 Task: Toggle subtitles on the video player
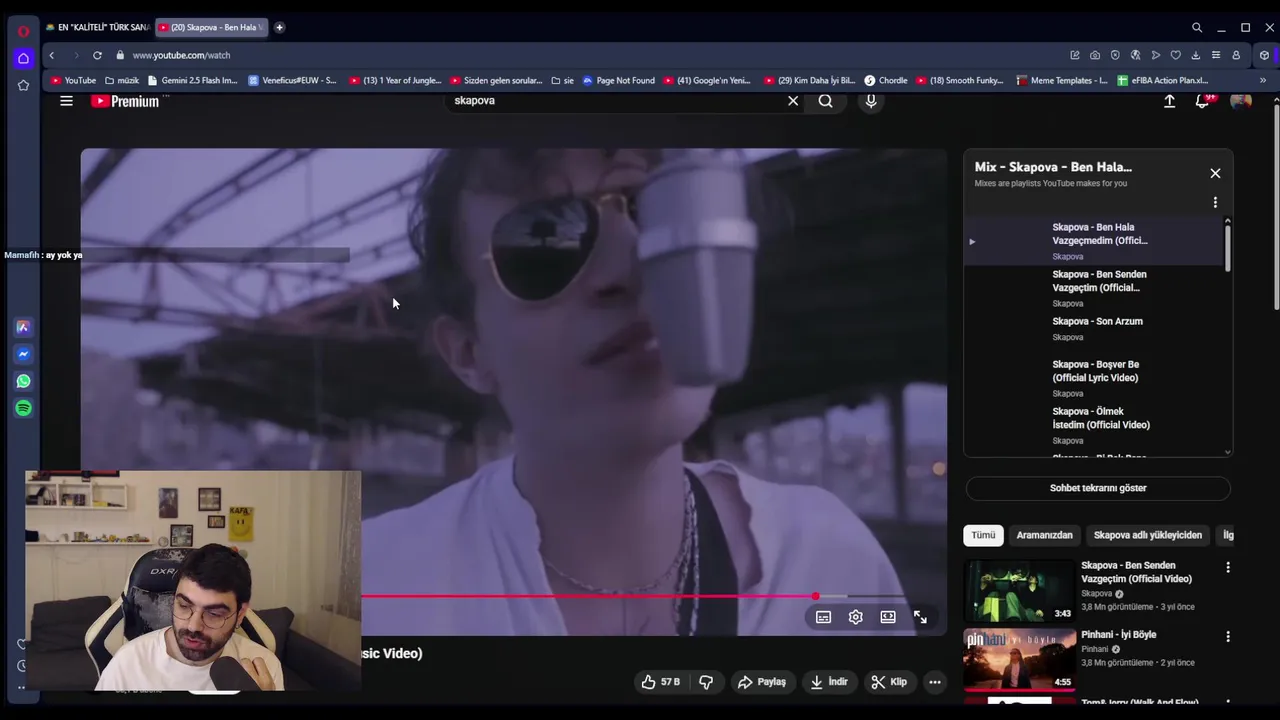(x=823, y=617)
